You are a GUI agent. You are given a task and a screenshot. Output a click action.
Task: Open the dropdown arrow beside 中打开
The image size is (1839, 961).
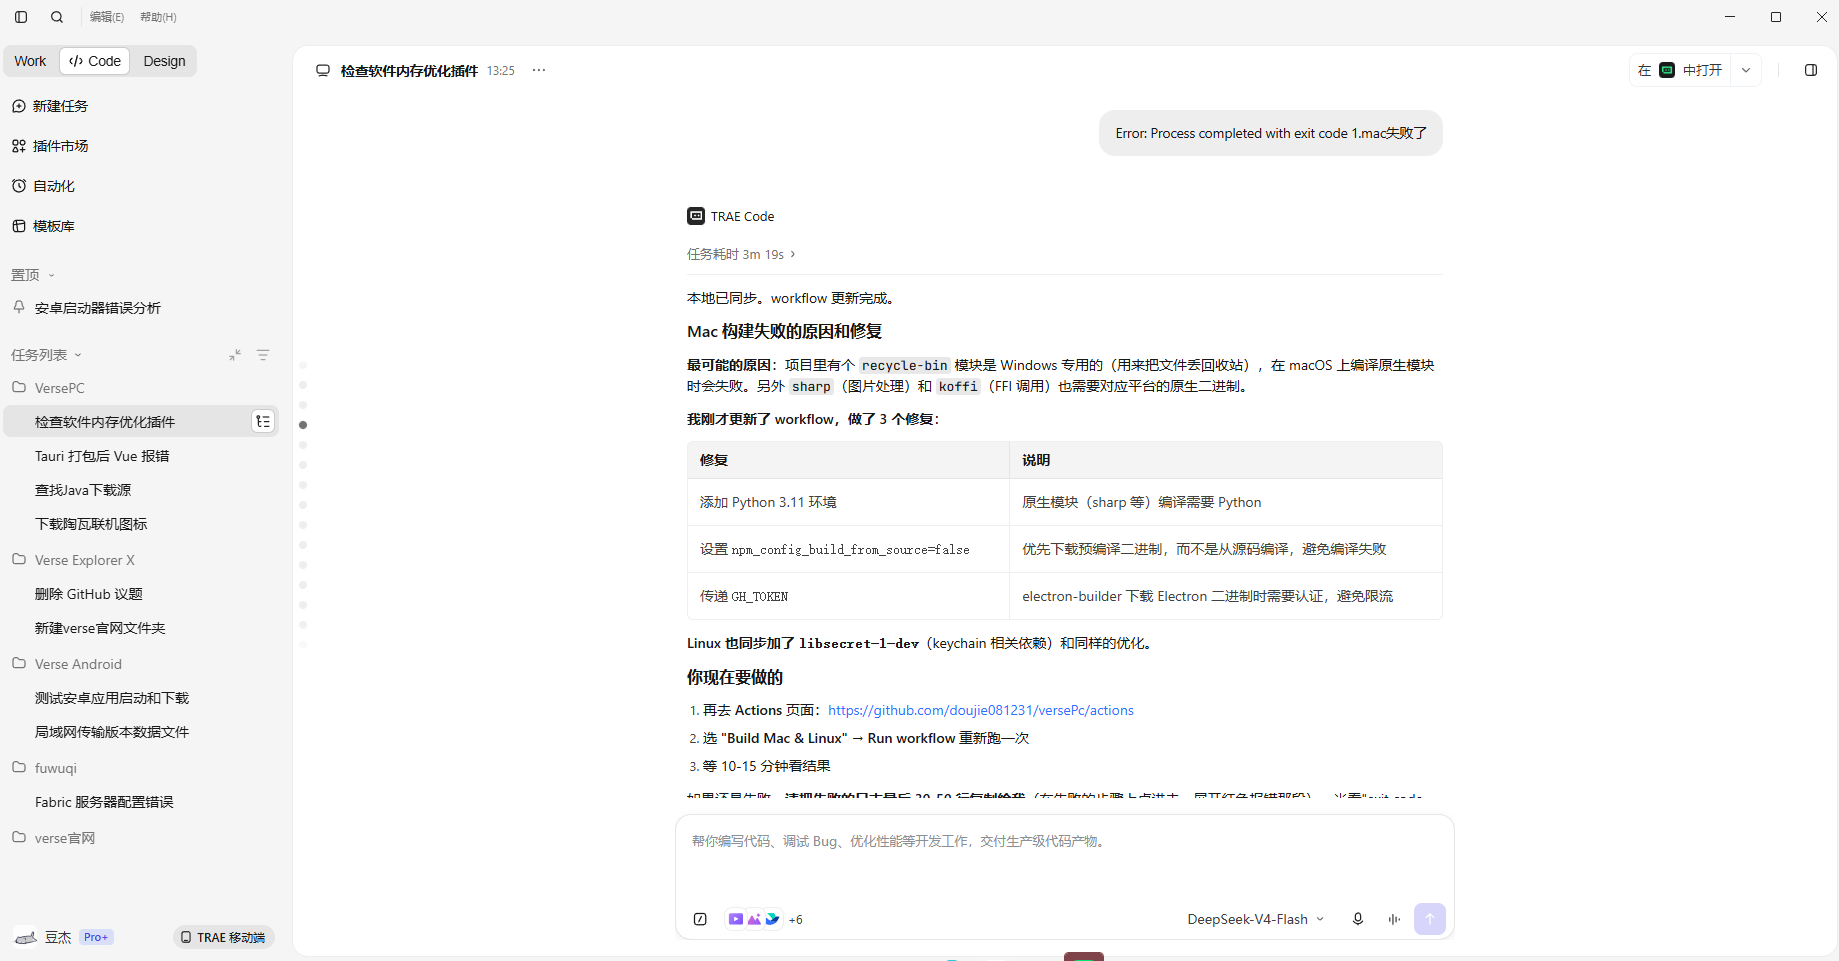[x=1746, y=70]
